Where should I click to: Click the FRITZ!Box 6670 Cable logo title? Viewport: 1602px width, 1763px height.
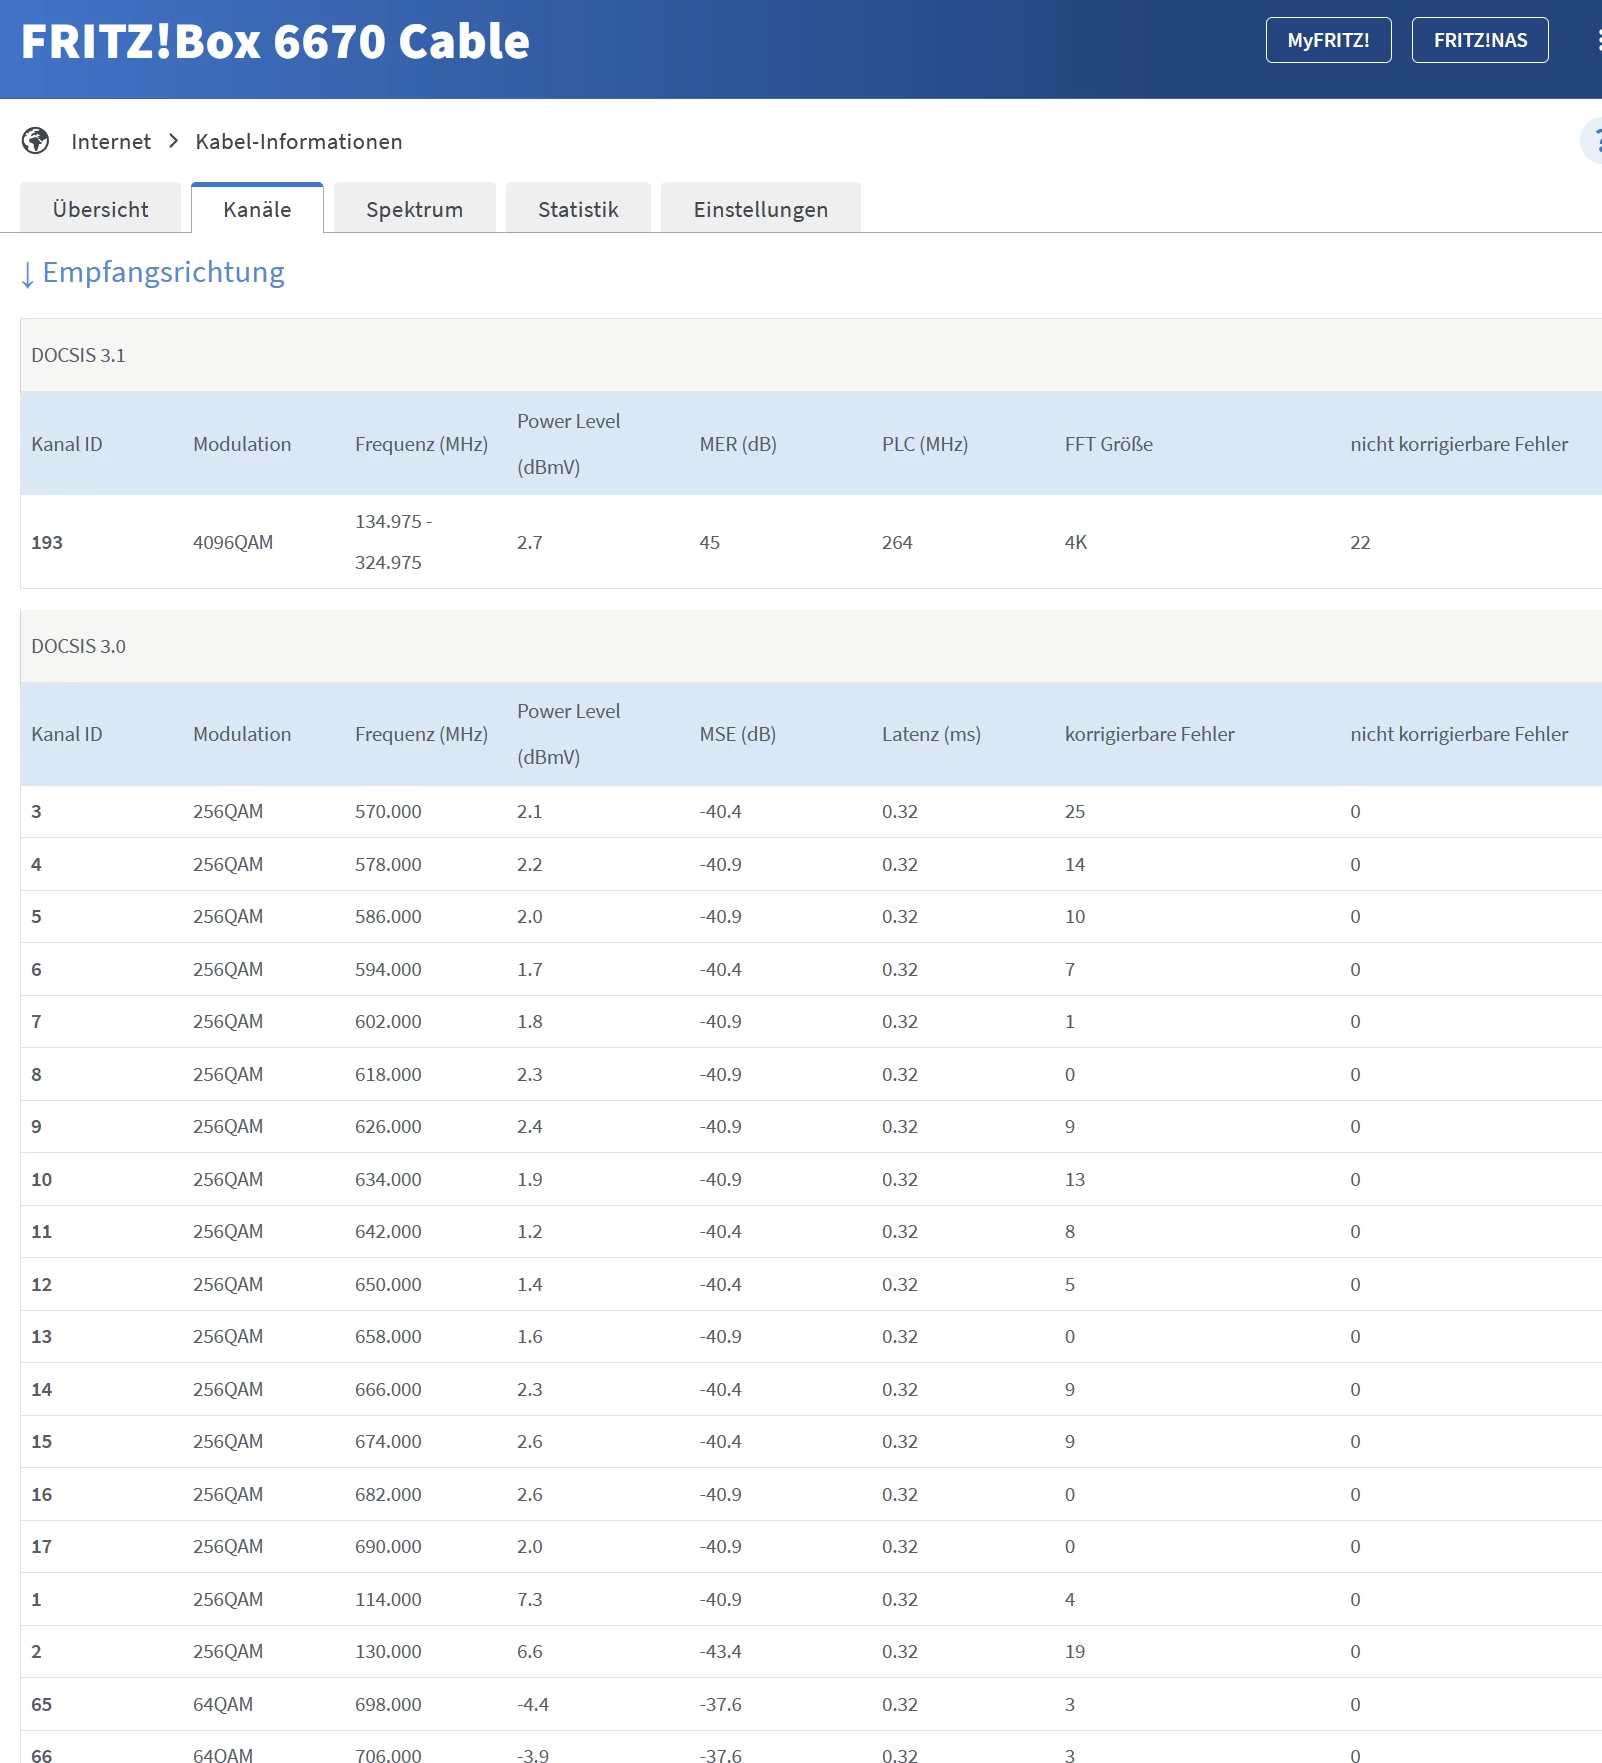pos(275,41)
